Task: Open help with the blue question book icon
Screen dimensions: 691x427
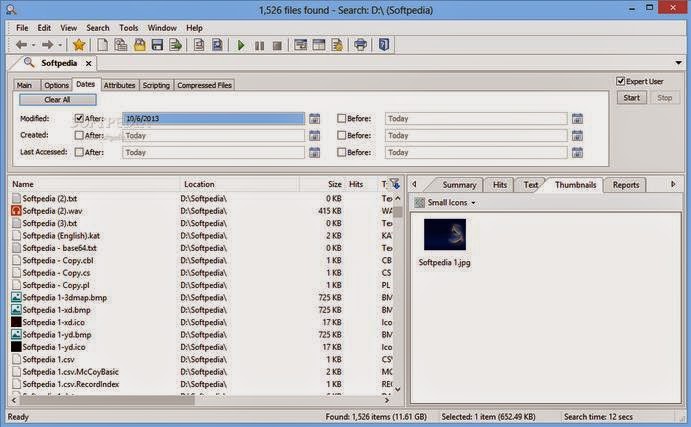Action: 384,45
